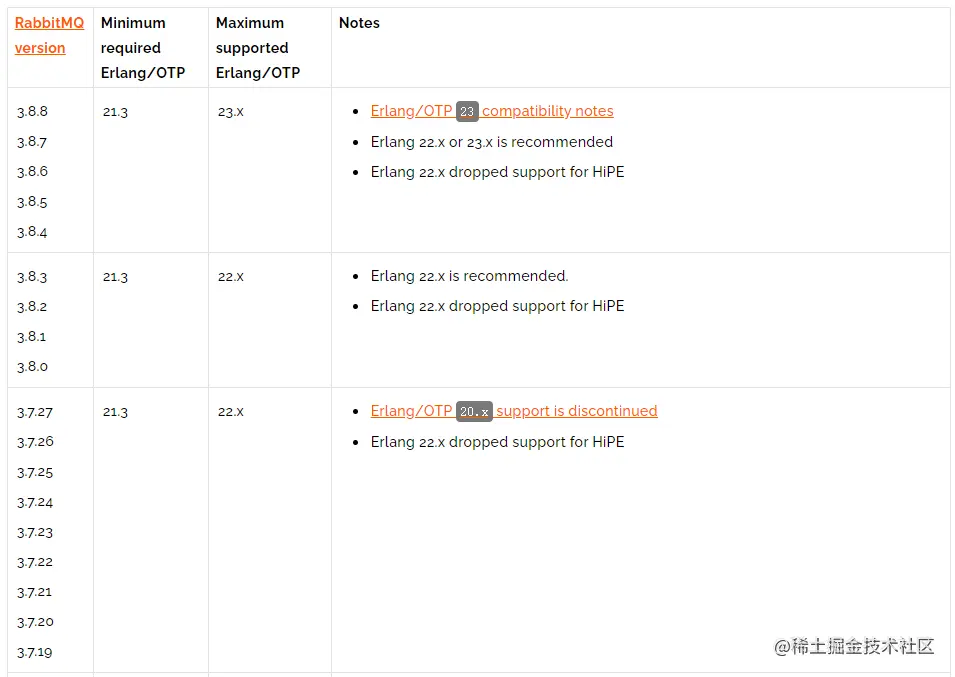Open the RabbitMQ version header link
The width and height of the screenshot is (955, 677).
point(49,35)
